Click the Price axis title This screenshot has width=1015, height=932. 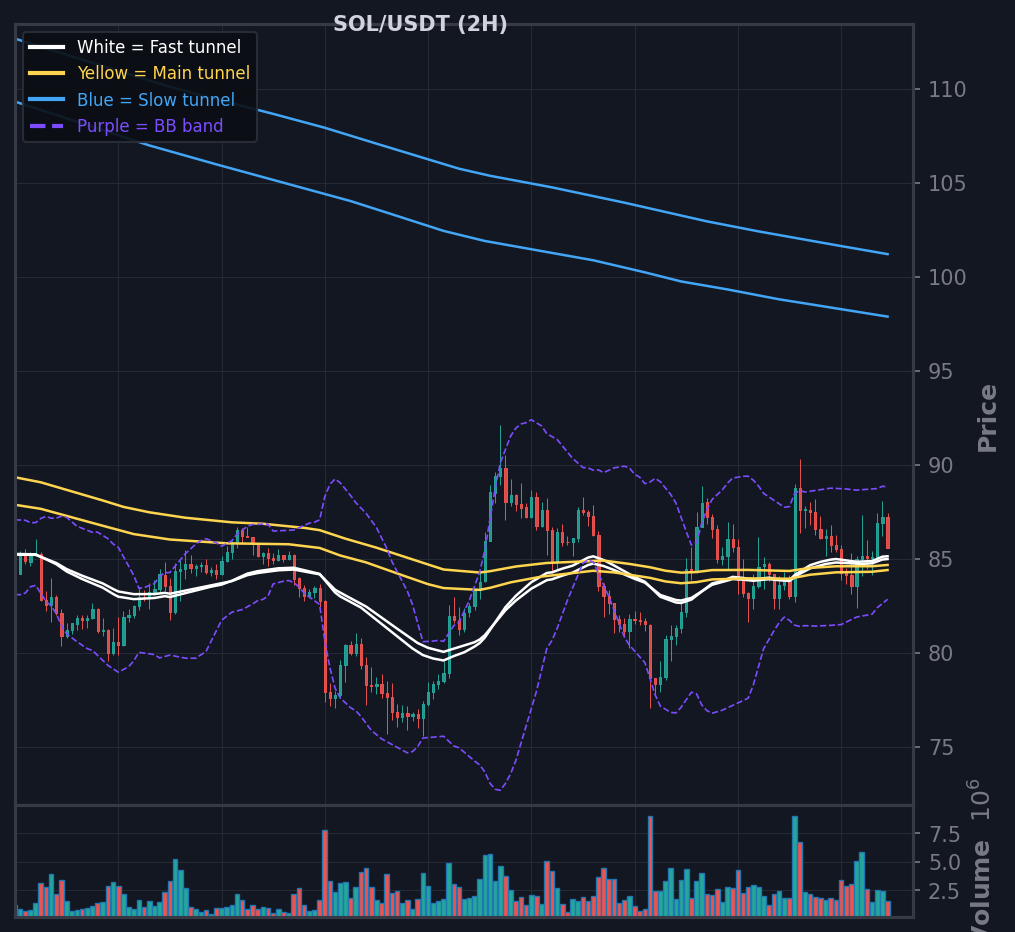coord(987,418)
